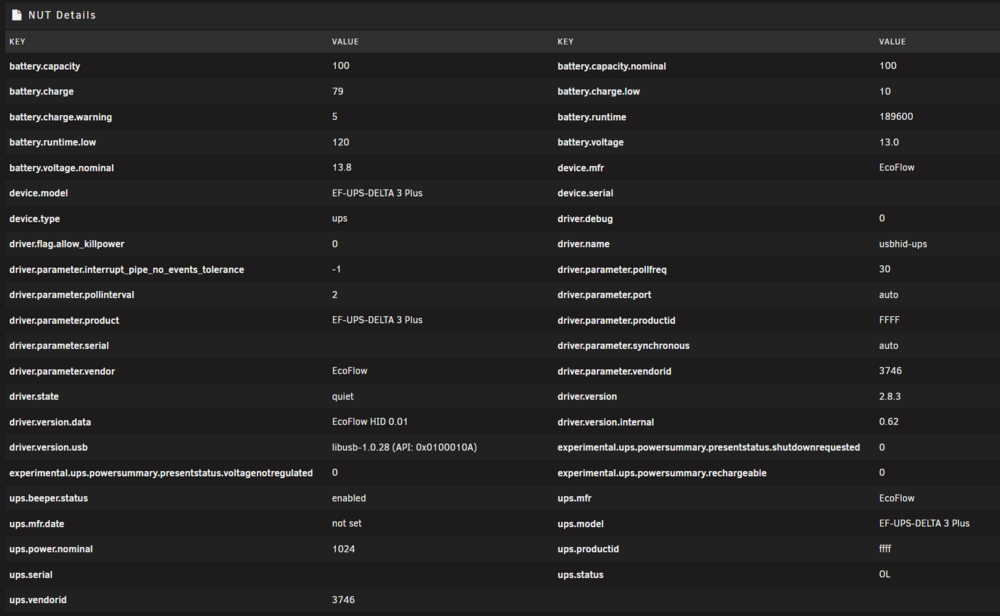Click the usbhid-ups driver name value
1000x616 pixels.
pyautogui.click(x=903, y=244)
